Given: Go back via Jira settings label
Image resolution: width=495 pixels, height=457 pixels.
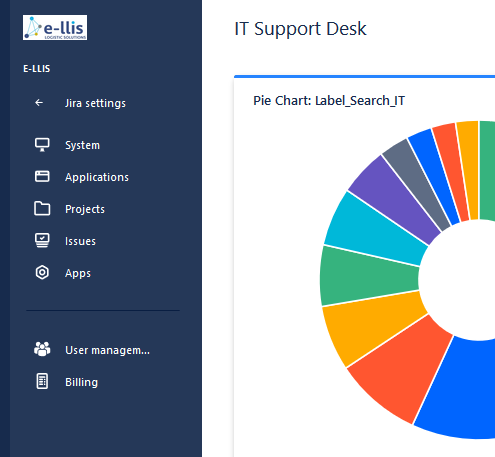Looking at the screenshot, I should coord(95,103).
